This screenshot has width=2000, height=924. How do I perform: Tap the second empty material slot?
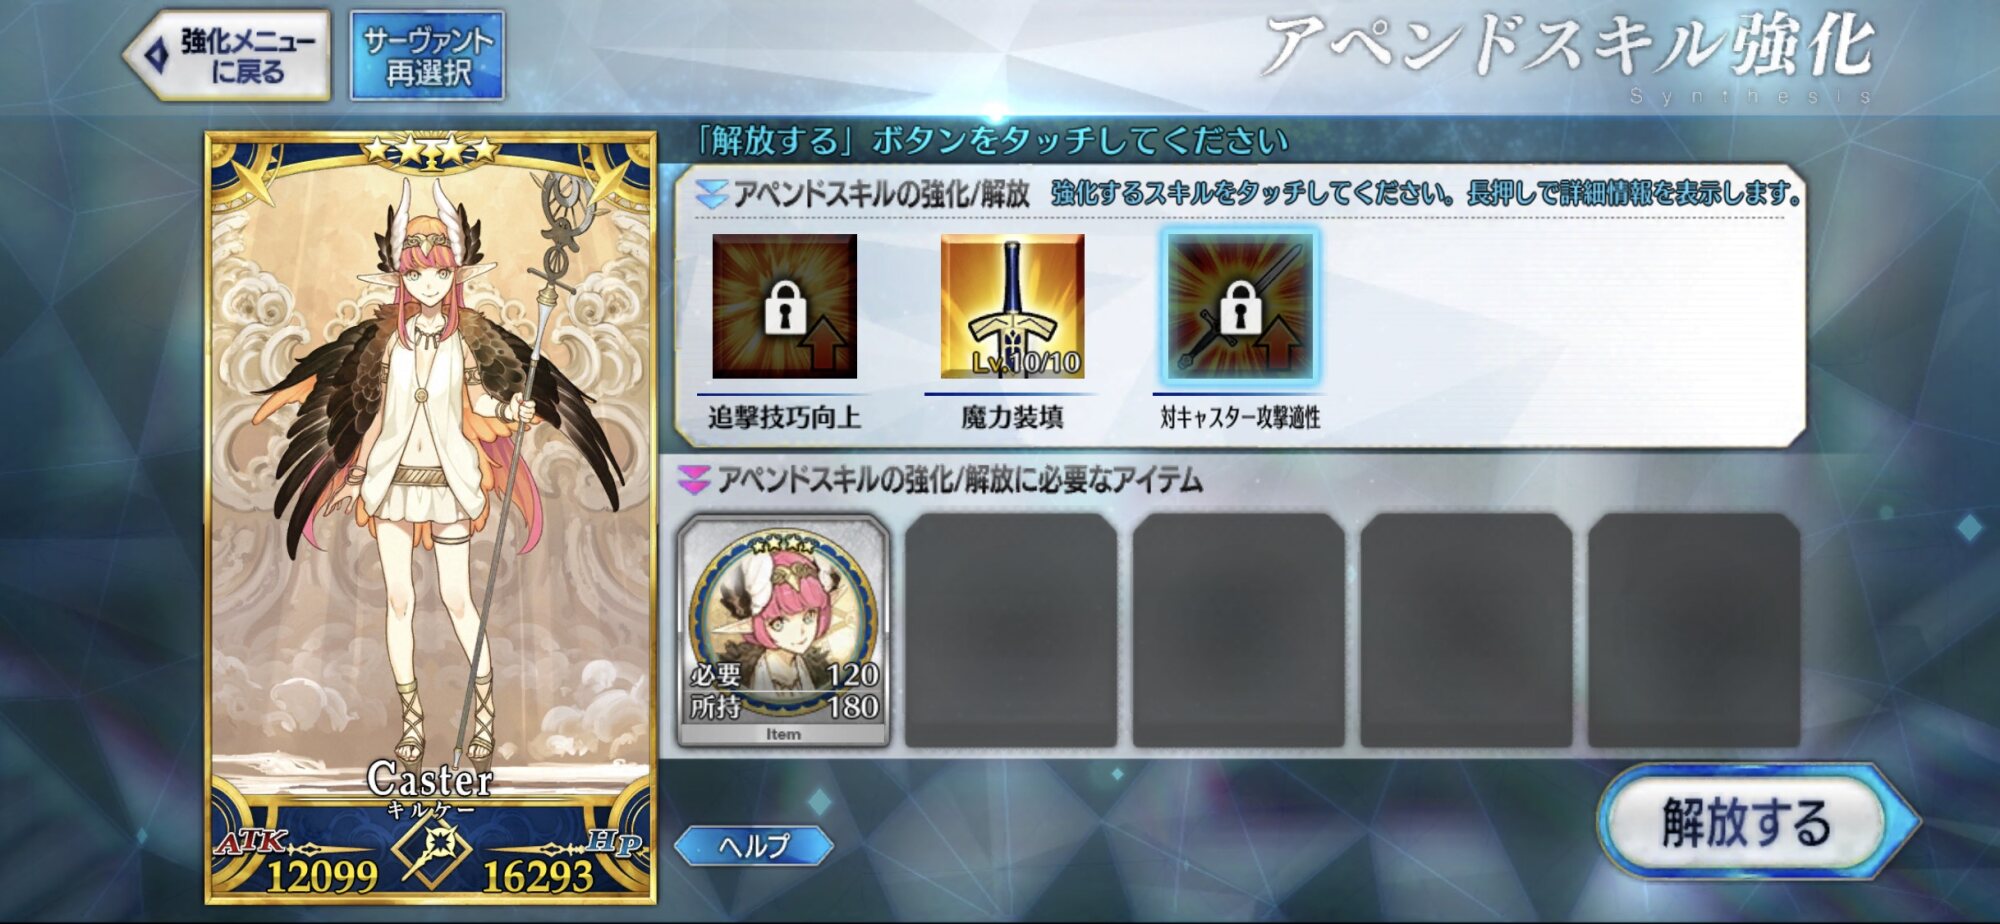(x=1011, y=630)
